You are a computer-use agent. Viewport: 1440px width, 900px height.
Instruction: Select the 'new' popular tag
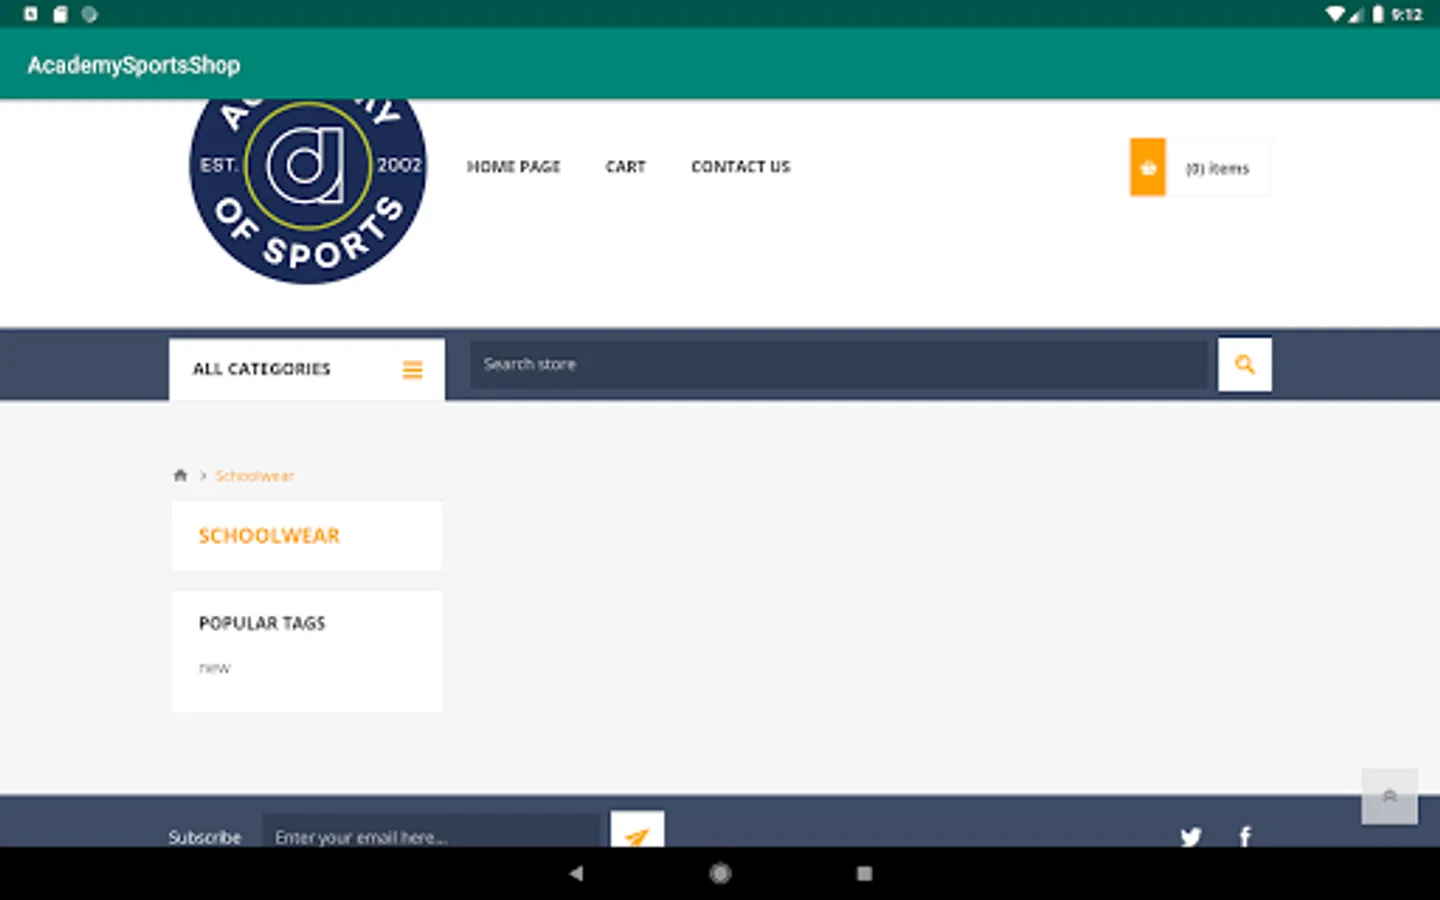214,668
